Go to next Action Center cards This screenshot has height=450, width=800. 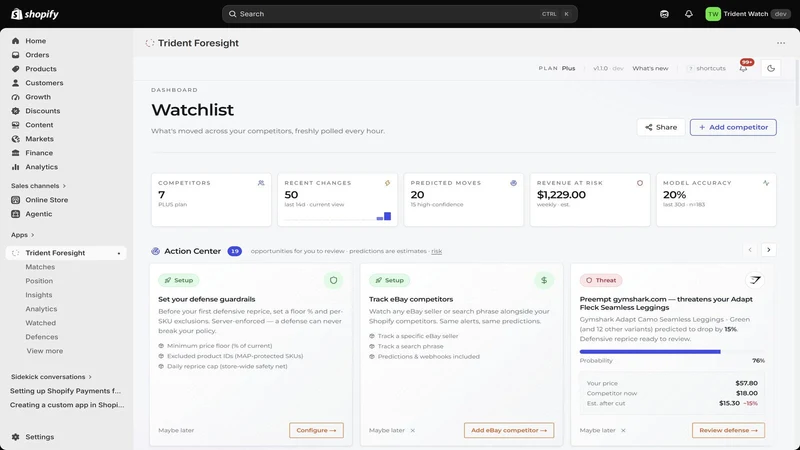[x=768, y=249]
